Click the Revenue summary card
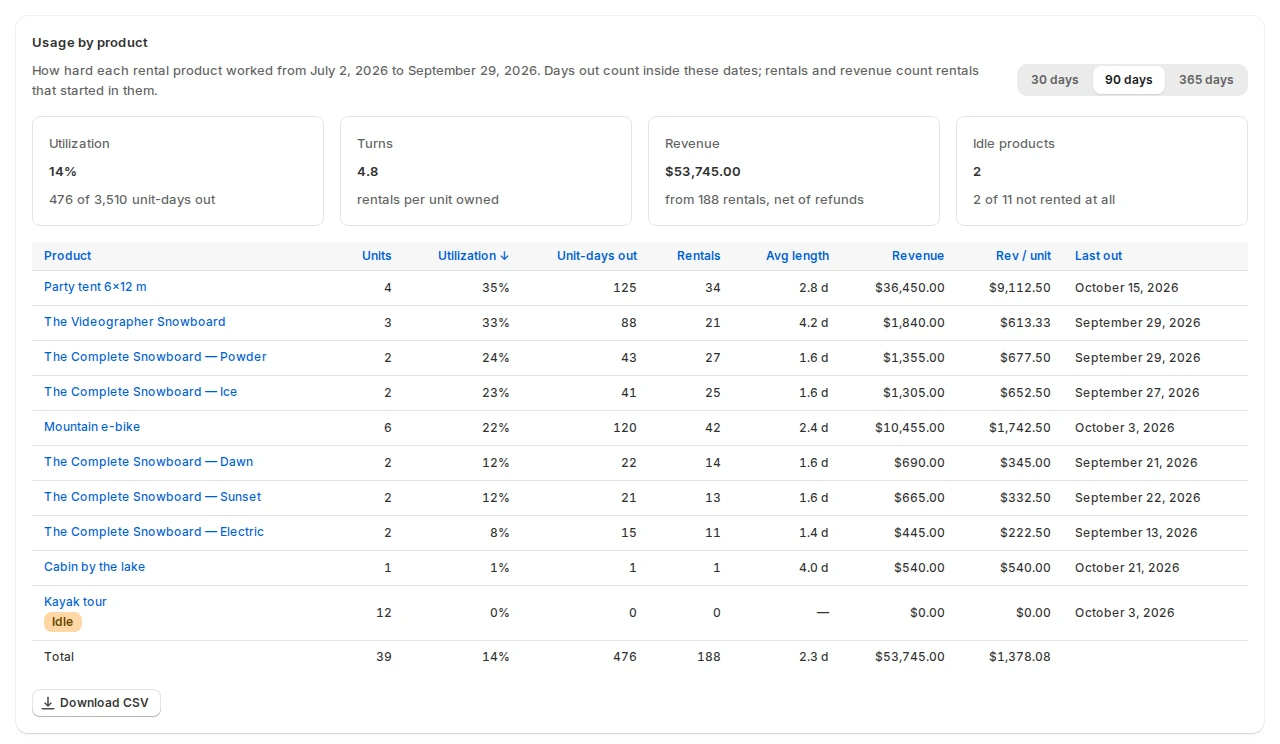The width and height of the screenshot is (1280, 744). coord(794,171)
